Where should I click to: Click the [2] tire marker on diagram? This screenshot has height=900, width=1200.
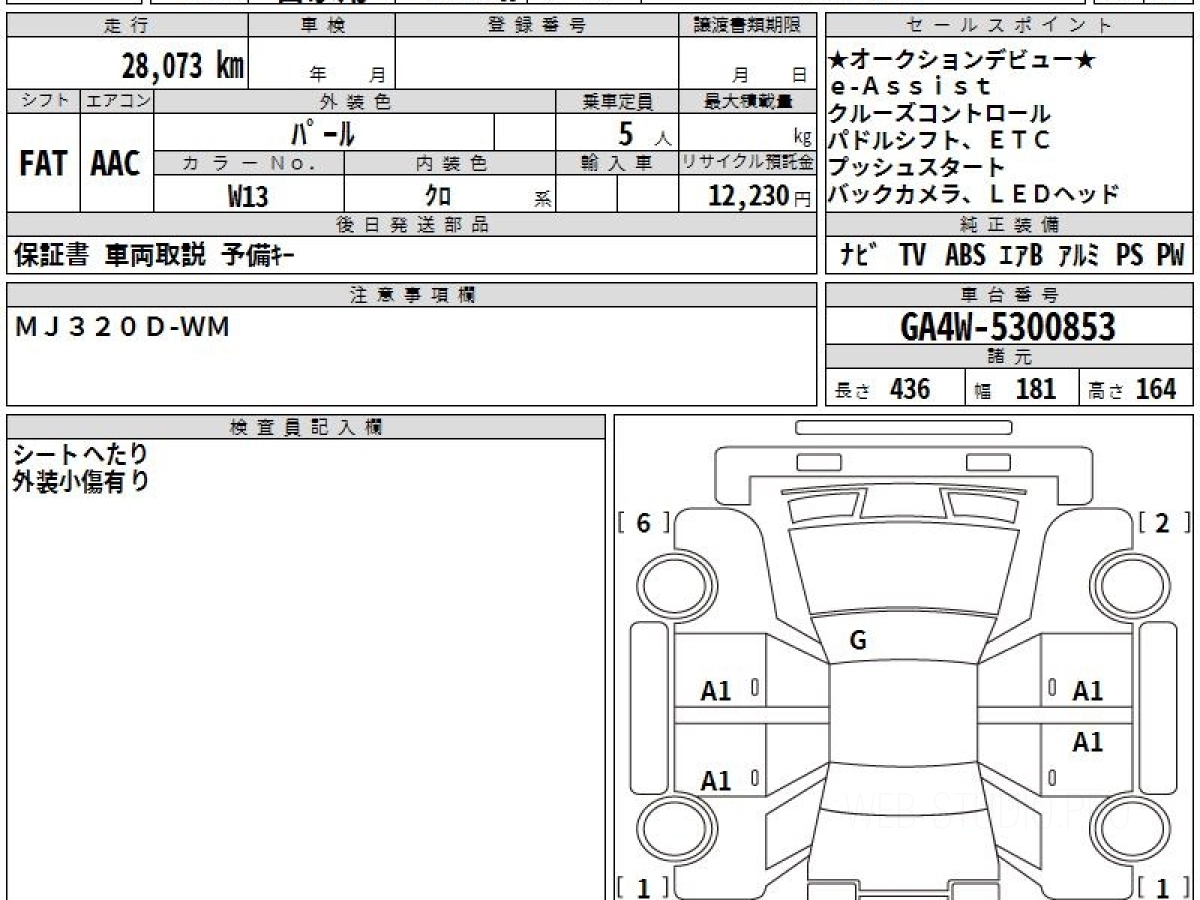point(1163,523)
